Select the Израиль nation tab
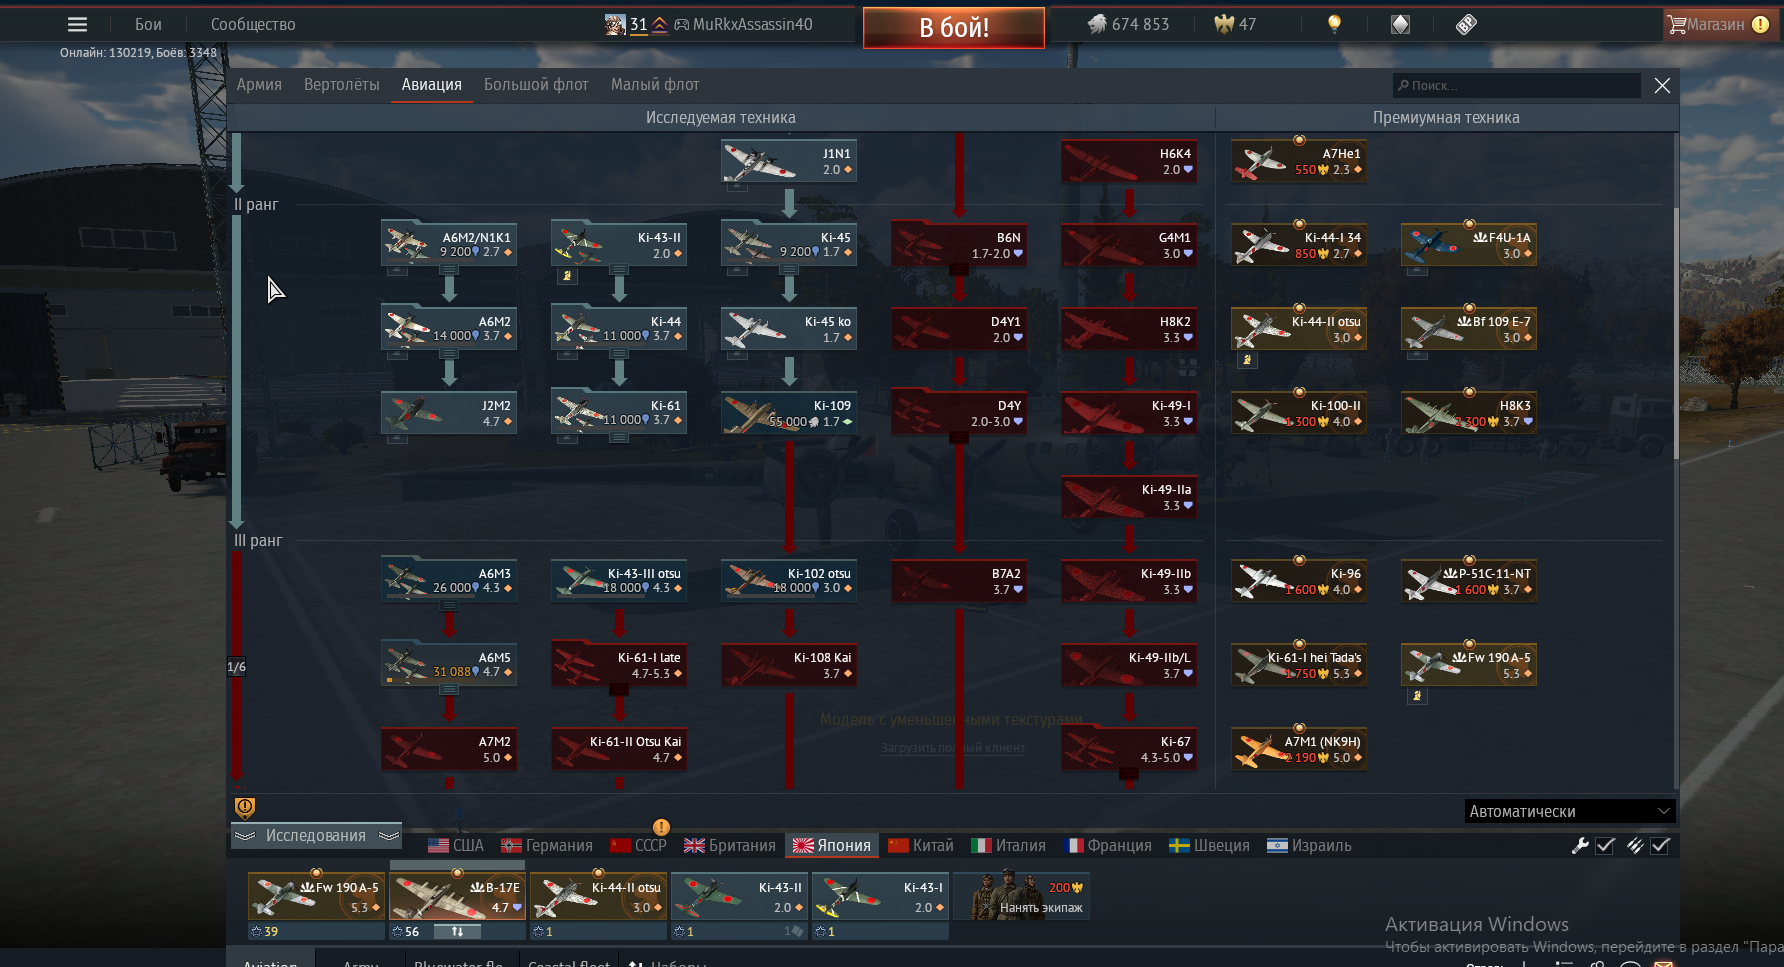This screenshot has height=967, width=1784. (1309, 846)
